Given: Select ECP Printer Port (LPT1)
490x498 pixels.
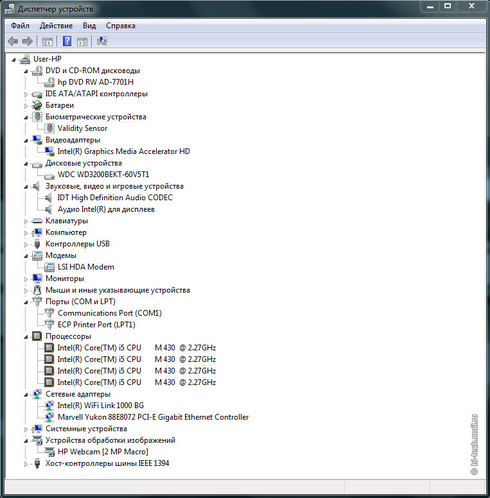Looking at the screenshot, I should [x=96, y=325].
